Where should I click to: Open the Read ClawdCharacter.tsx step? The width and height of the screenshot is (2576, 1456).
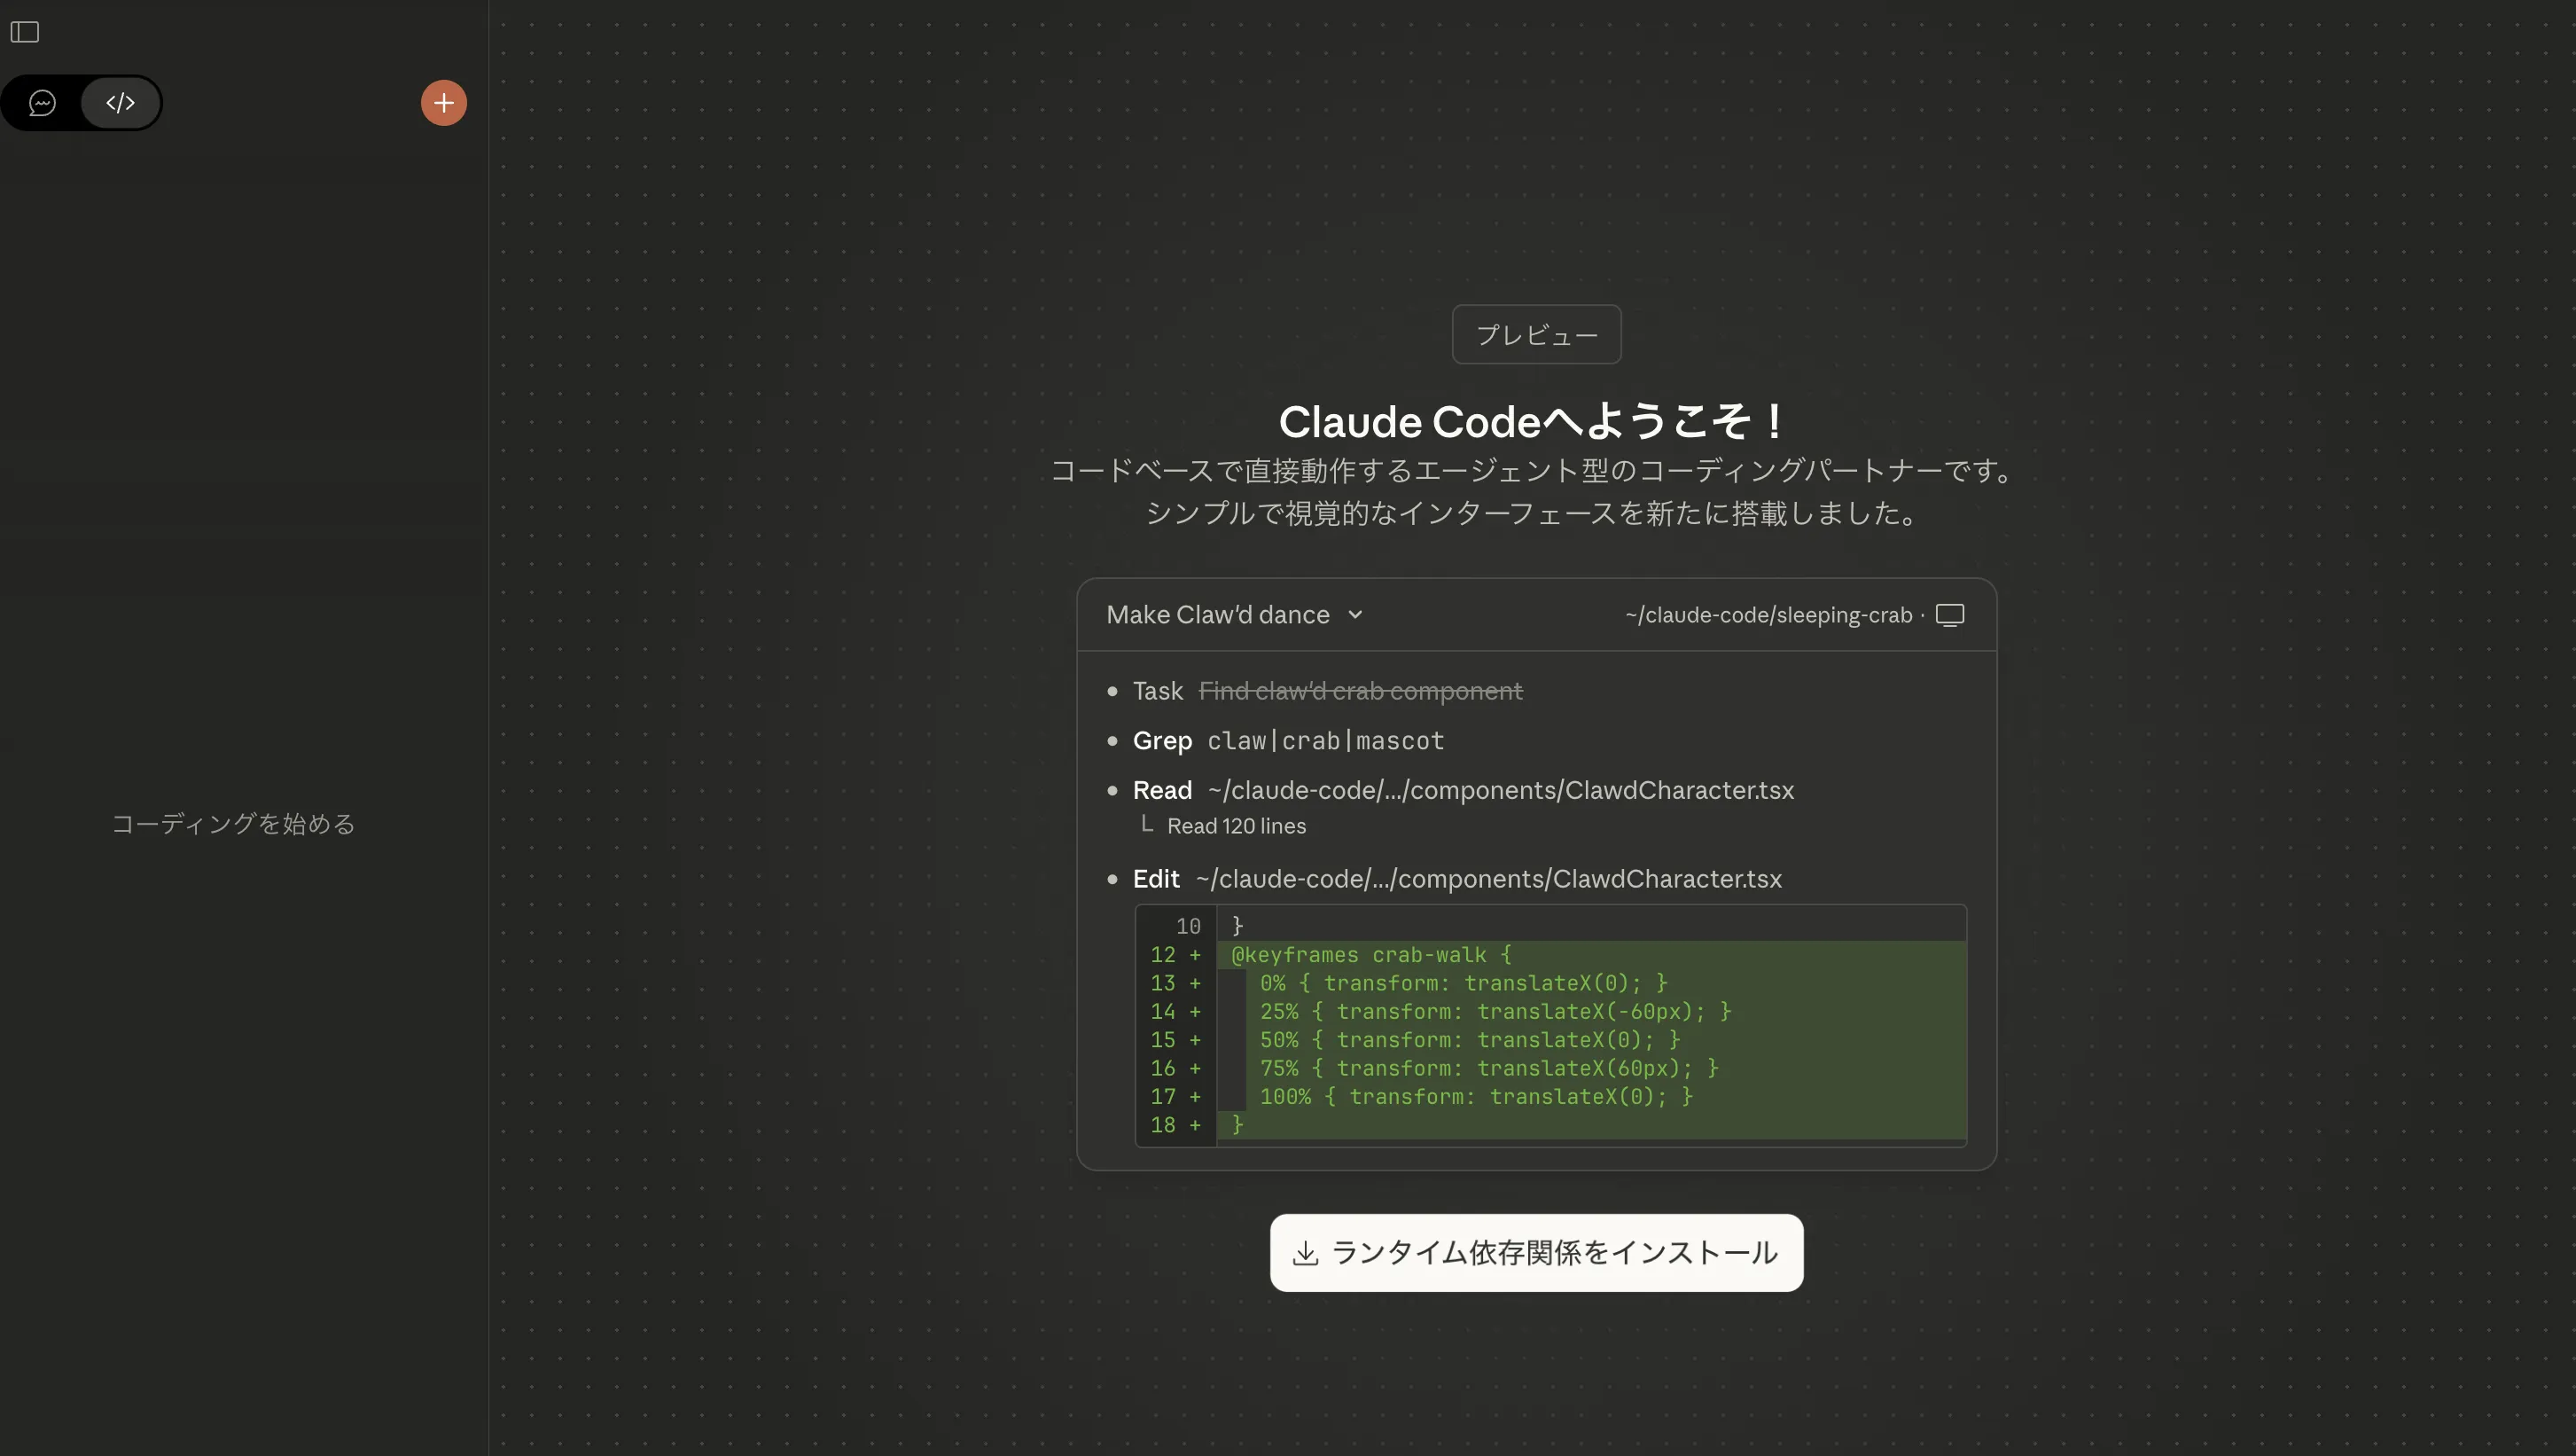pos(1462,790)
